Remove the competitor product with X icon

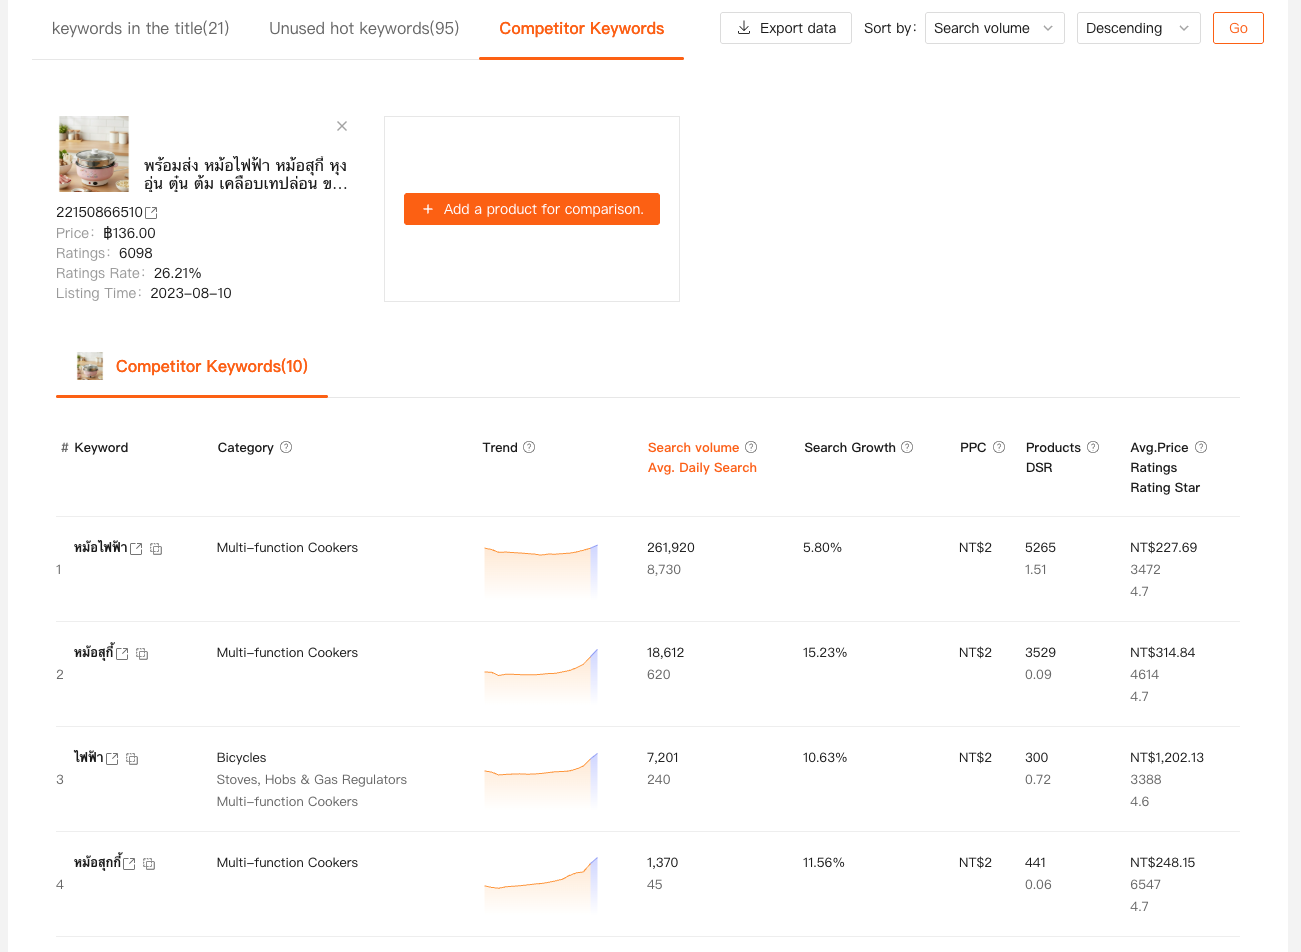tap(342, 126)
